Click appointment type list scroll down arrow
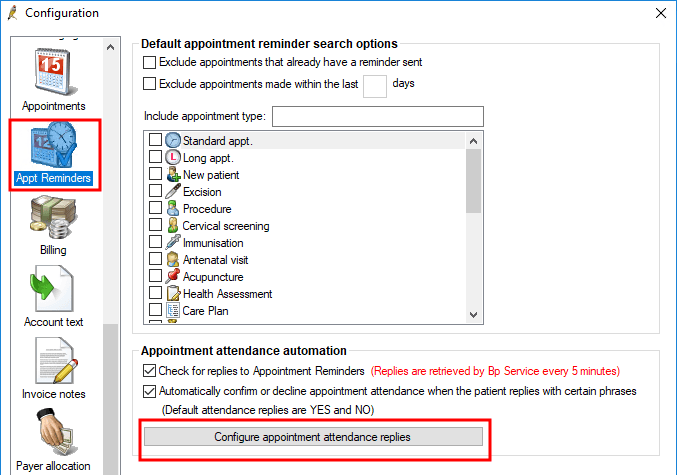 tap(474, 315)
